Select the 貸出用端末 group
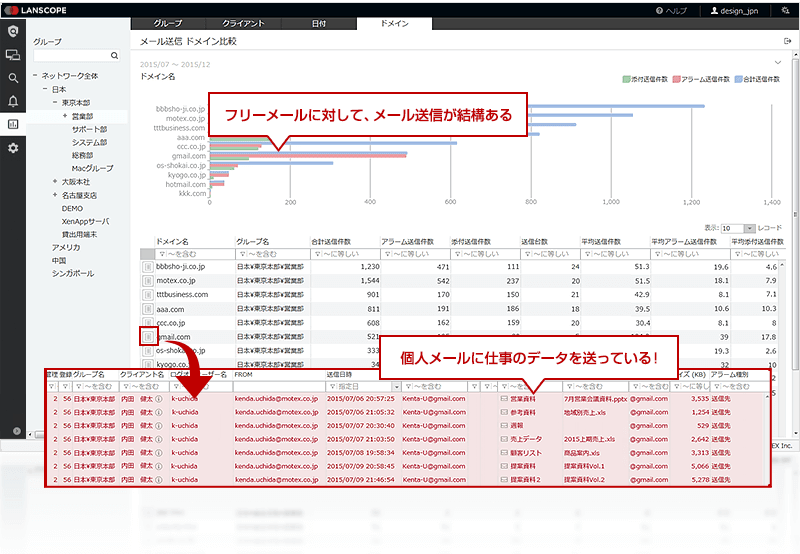This screenshot has height=554, width=800. (x=79, y=234)
